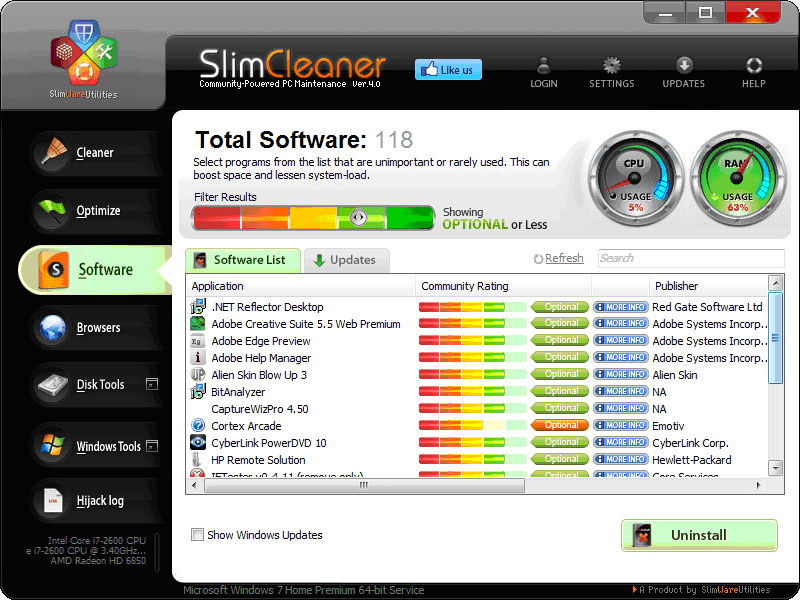800x600 pixels.
Task: Set filter to the yellow segment
Action: tap(313, 218)
